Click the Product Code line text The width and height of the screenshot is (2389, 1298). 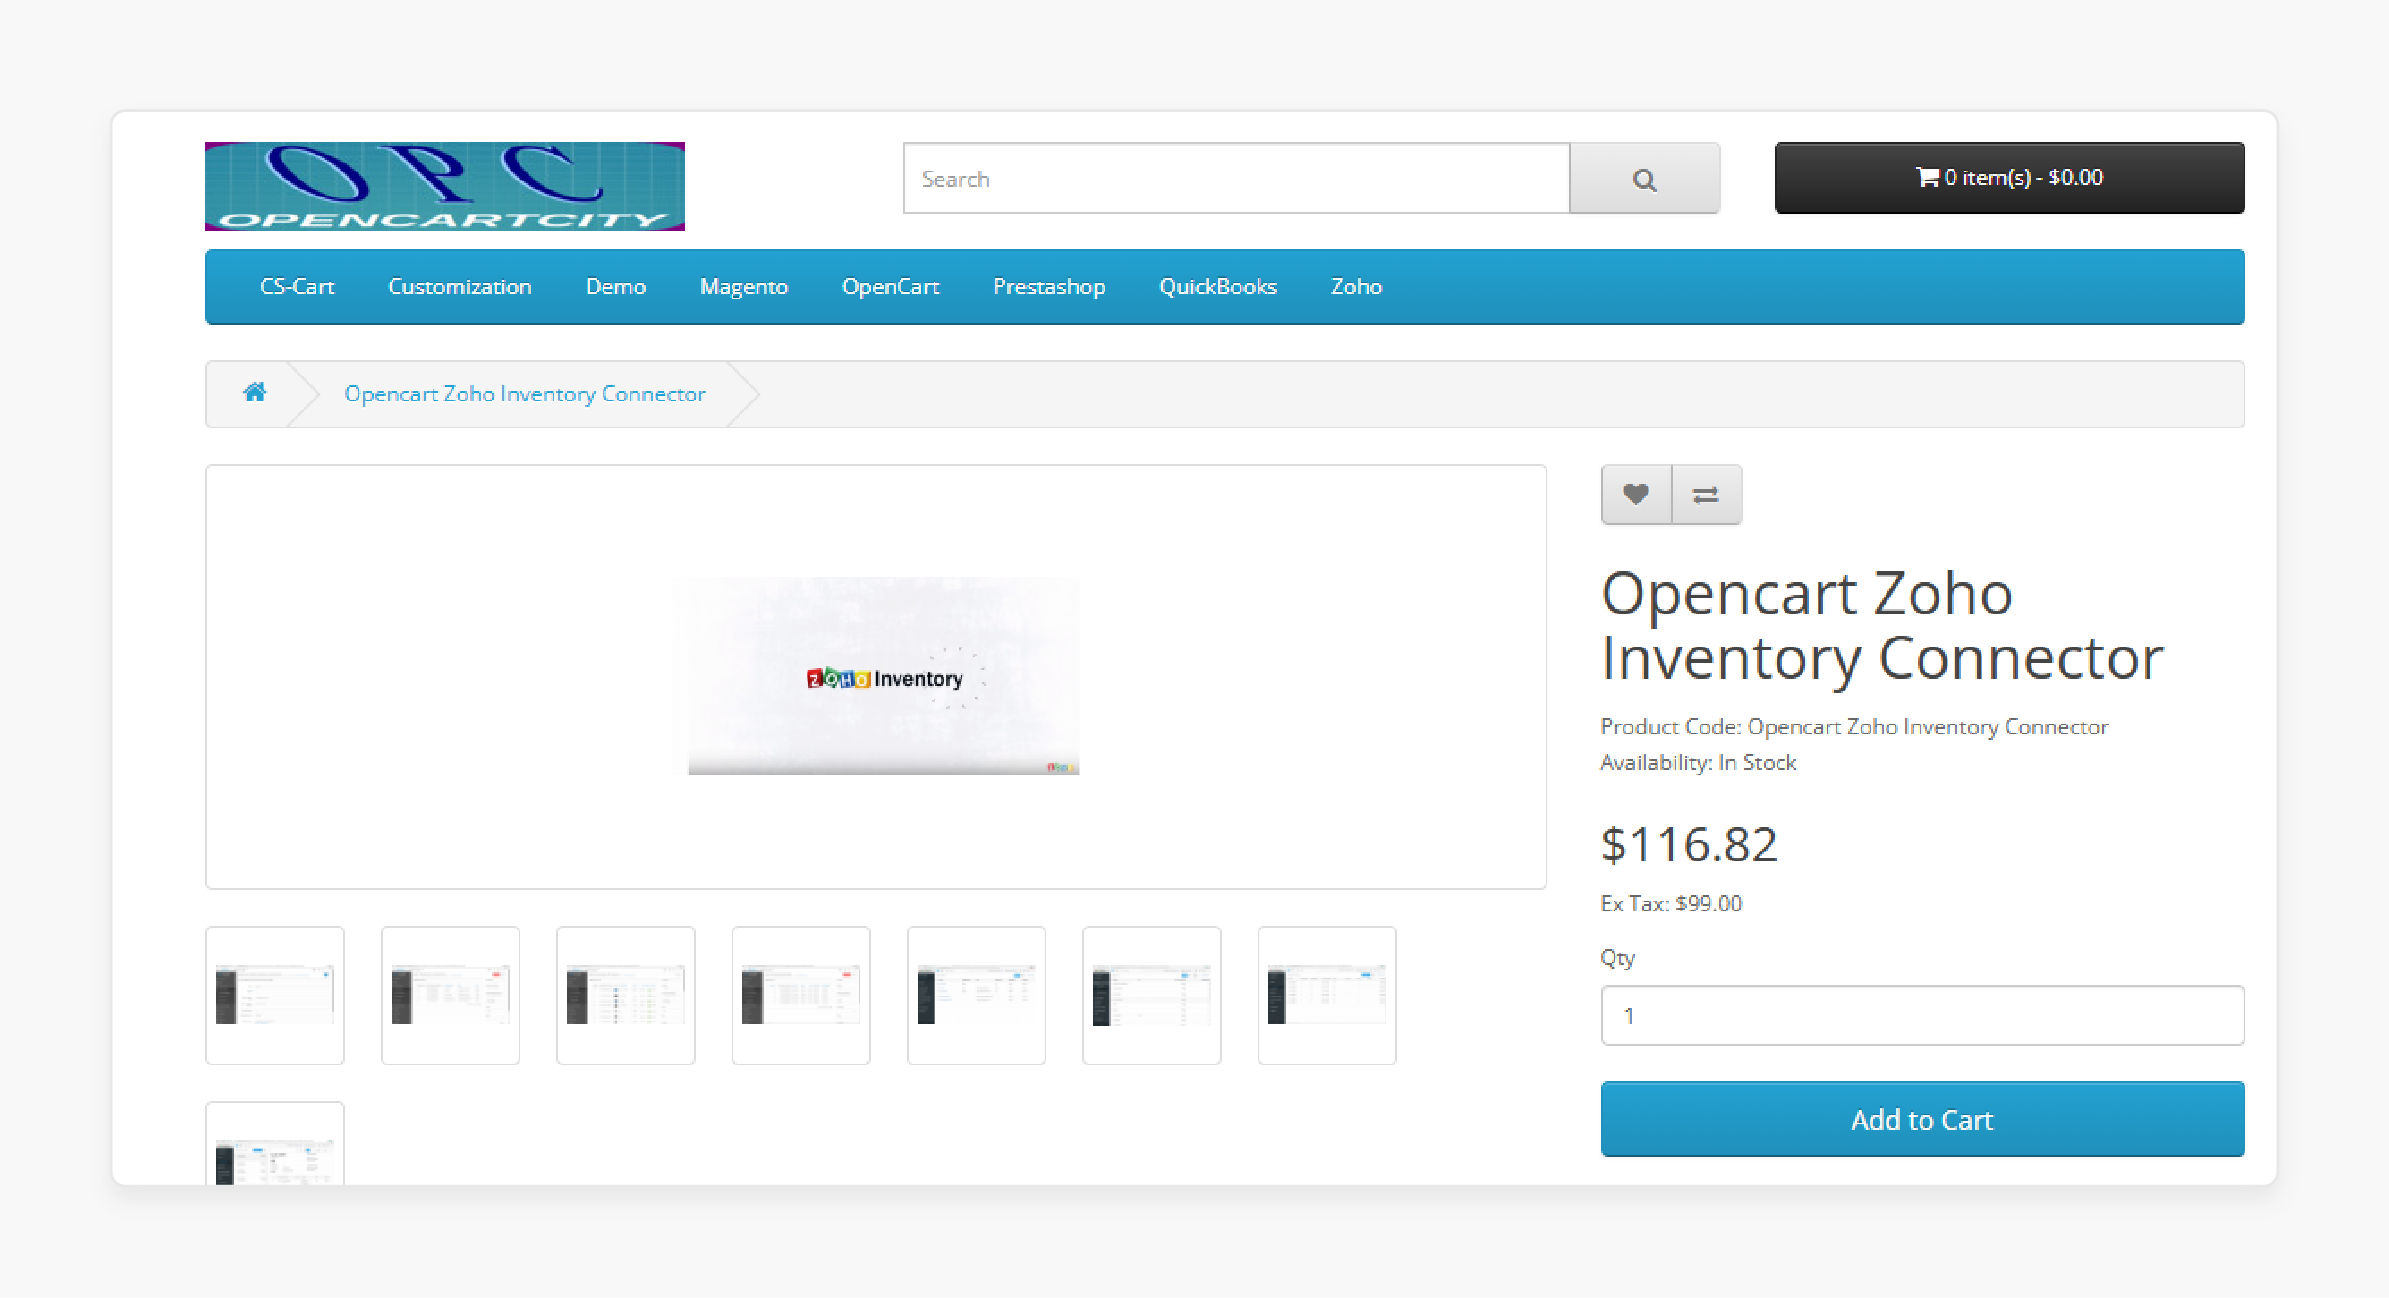[1854, 727]
